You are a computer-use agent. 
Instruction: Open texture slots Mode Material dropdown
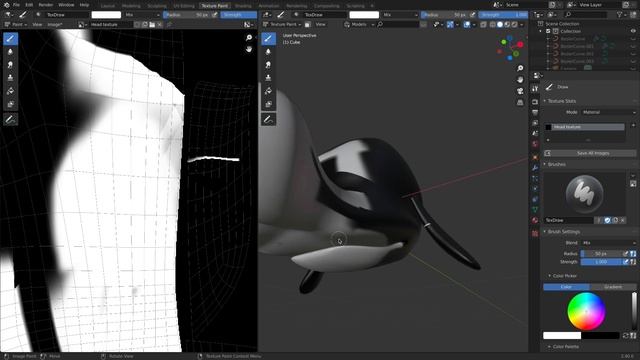609,112
